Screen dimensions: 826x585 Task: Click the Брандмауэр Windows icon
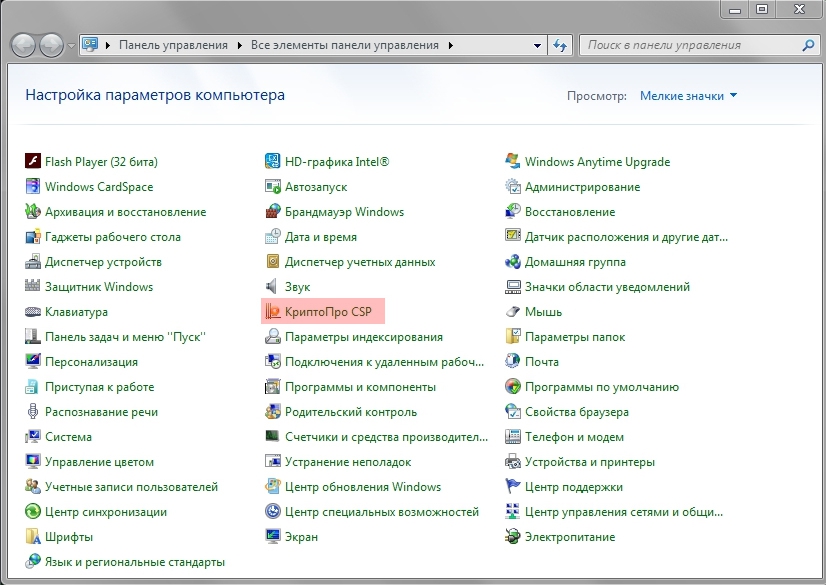tap(272, 211)
